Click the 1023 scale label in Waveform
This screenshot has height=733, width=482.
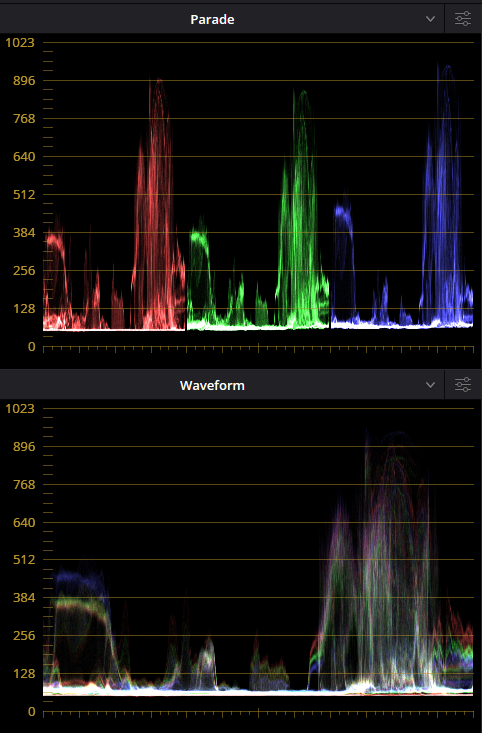point(20,409)
